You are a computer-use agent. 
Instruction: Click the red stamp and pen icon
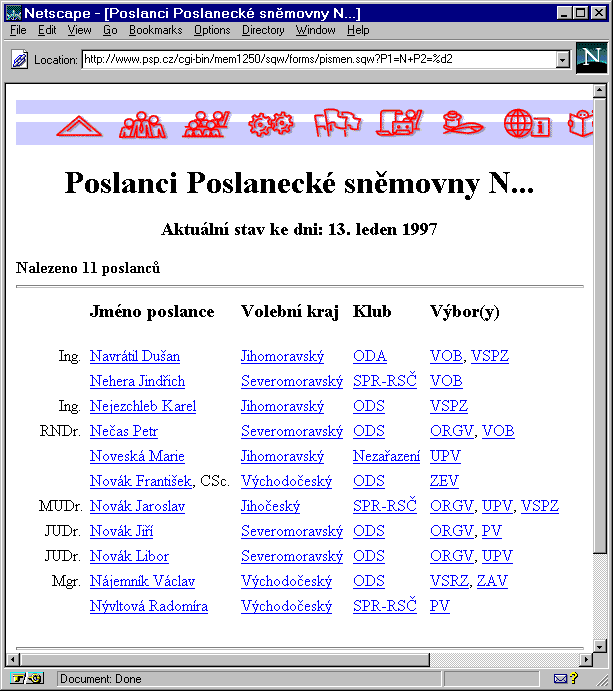pyautogui.click(x=462, y=123)
